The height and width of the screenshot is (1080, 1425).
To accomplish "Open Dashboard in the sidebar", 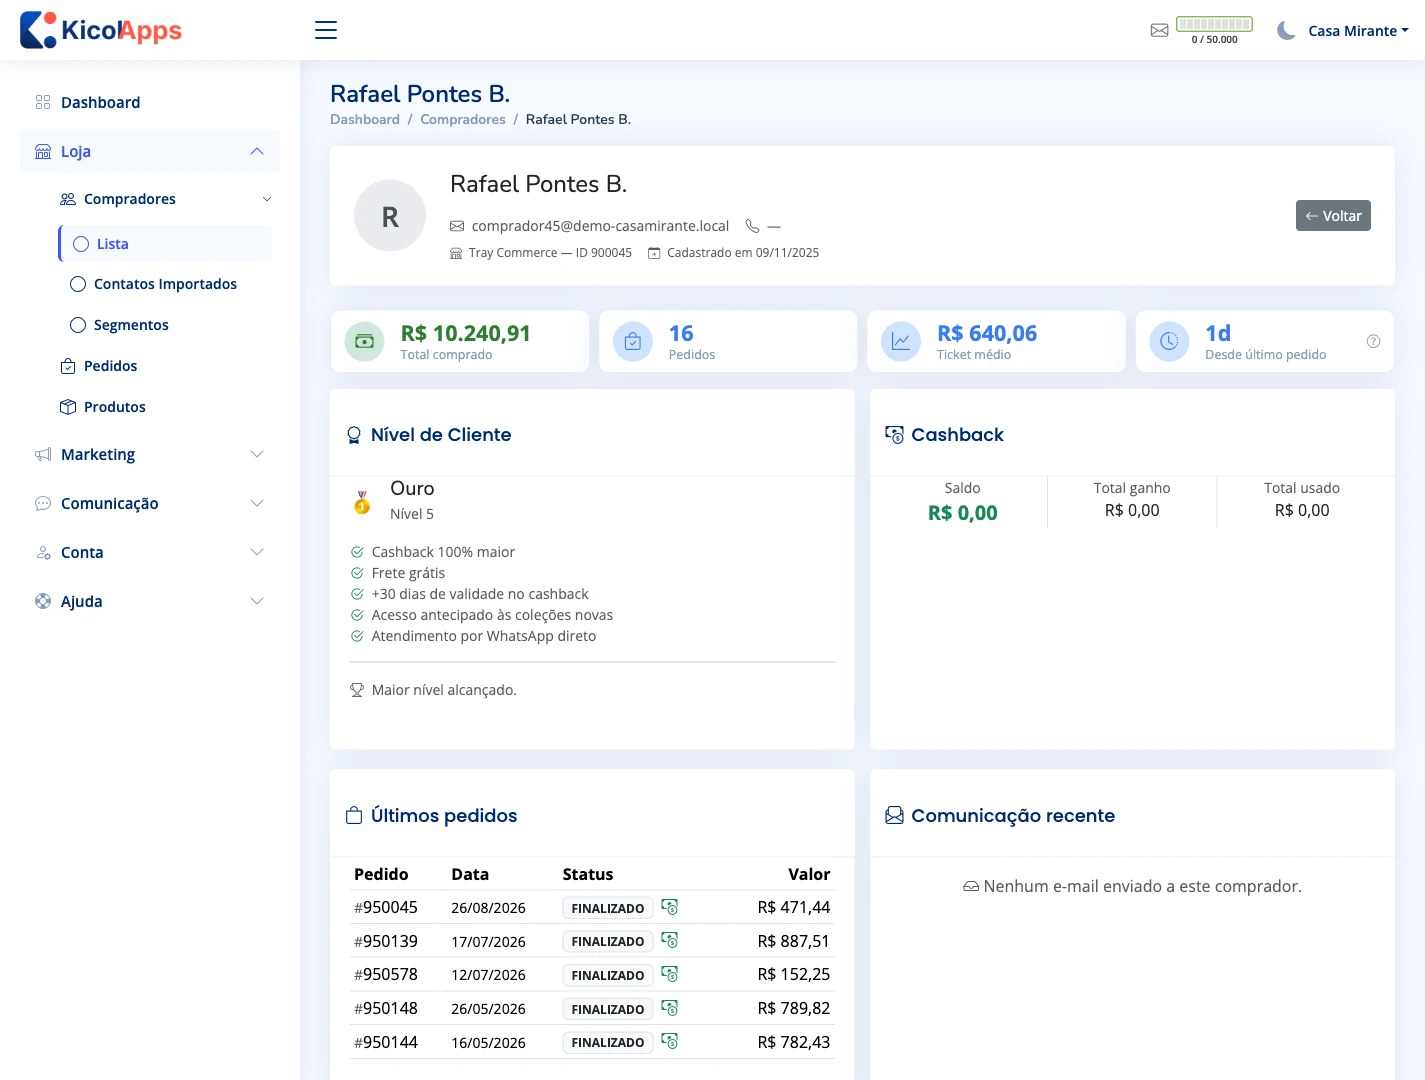I will (150, 102).
